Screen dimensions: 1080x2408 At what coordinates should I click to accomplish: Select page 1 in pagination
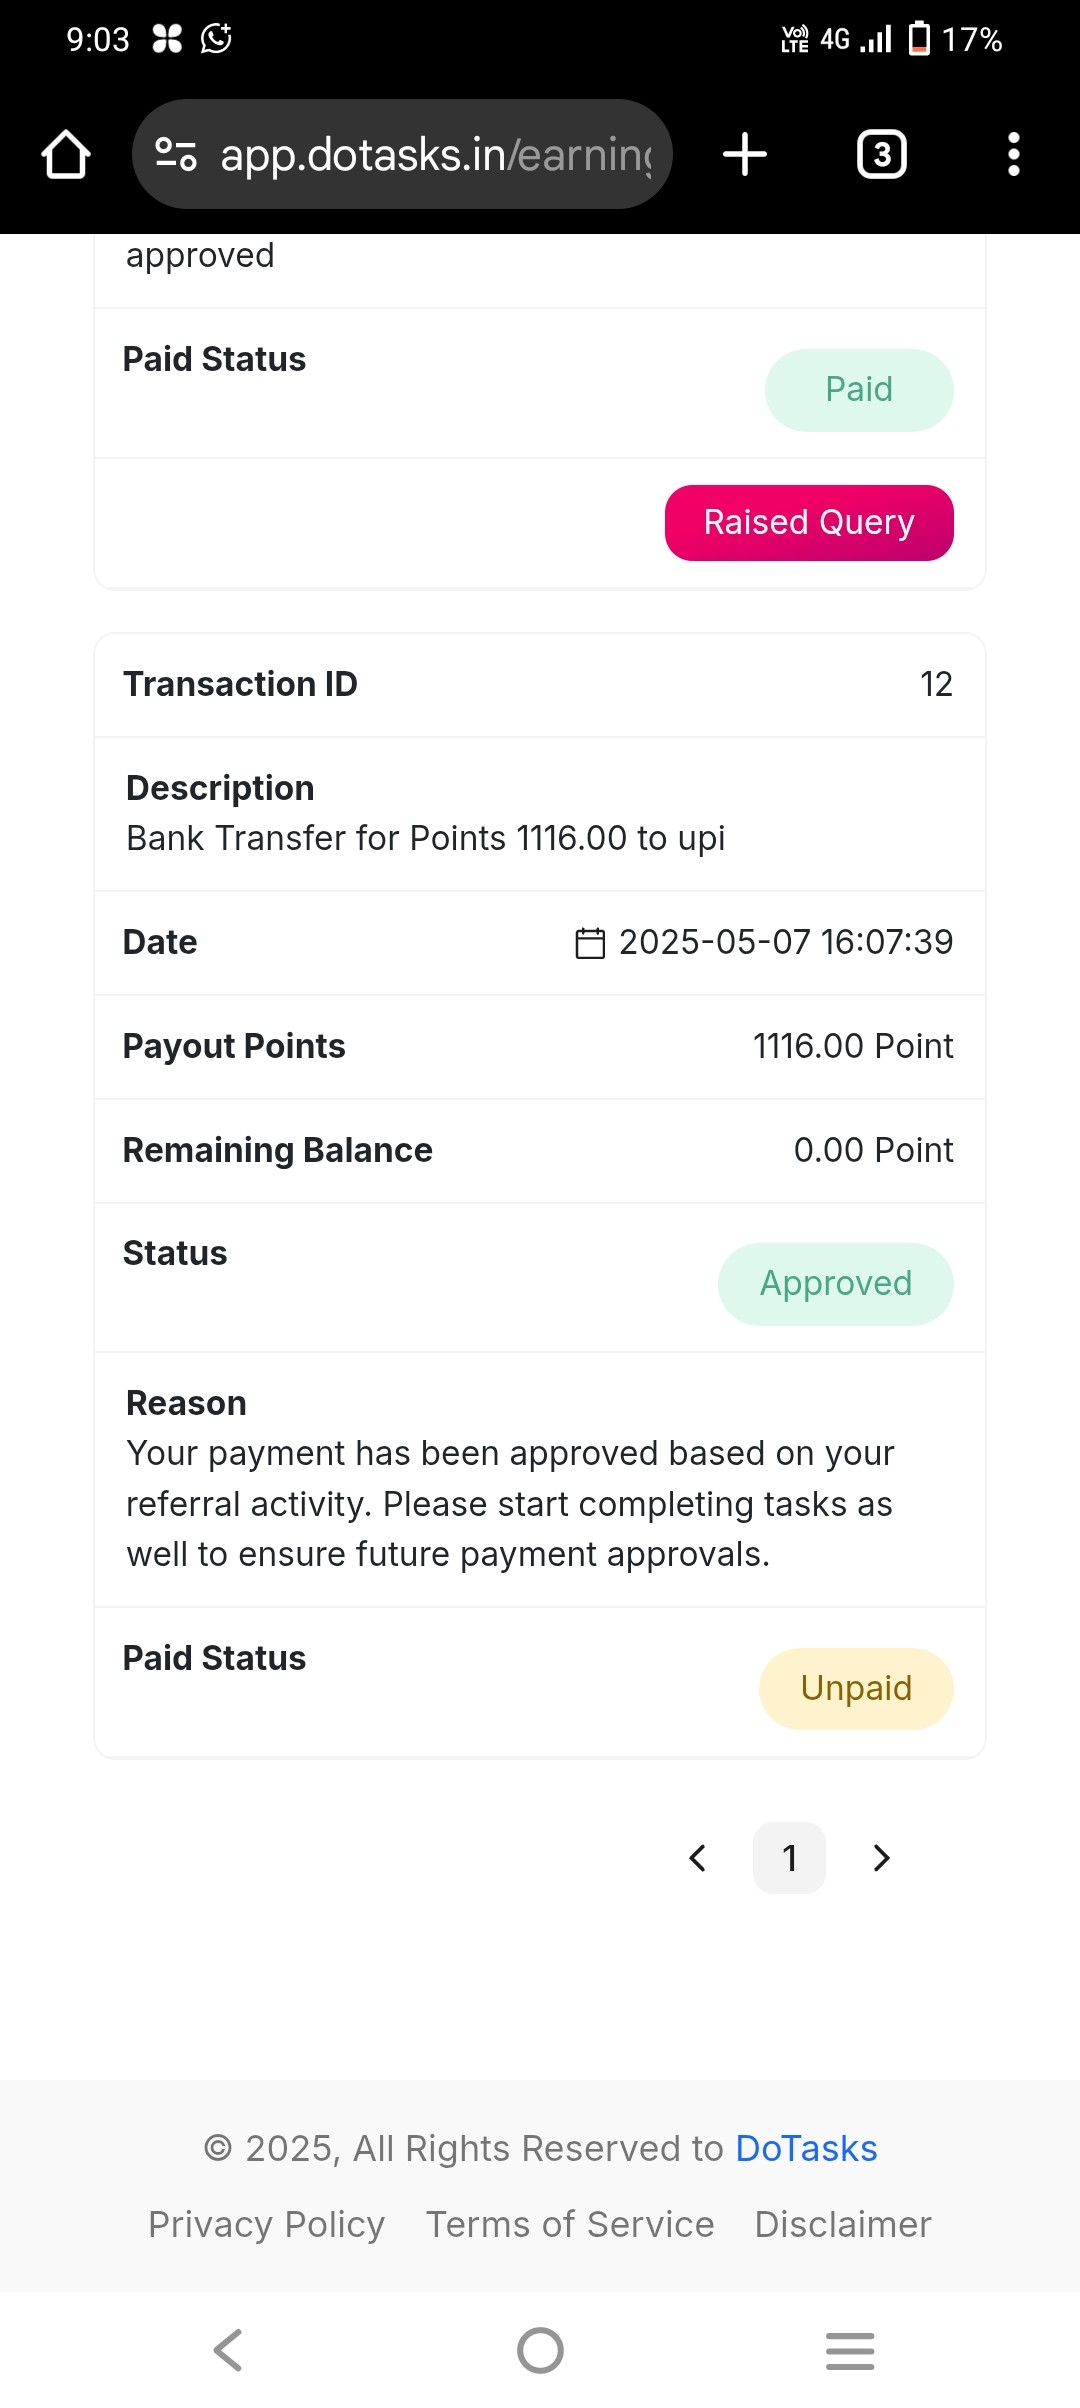(x=789, y=1858)
